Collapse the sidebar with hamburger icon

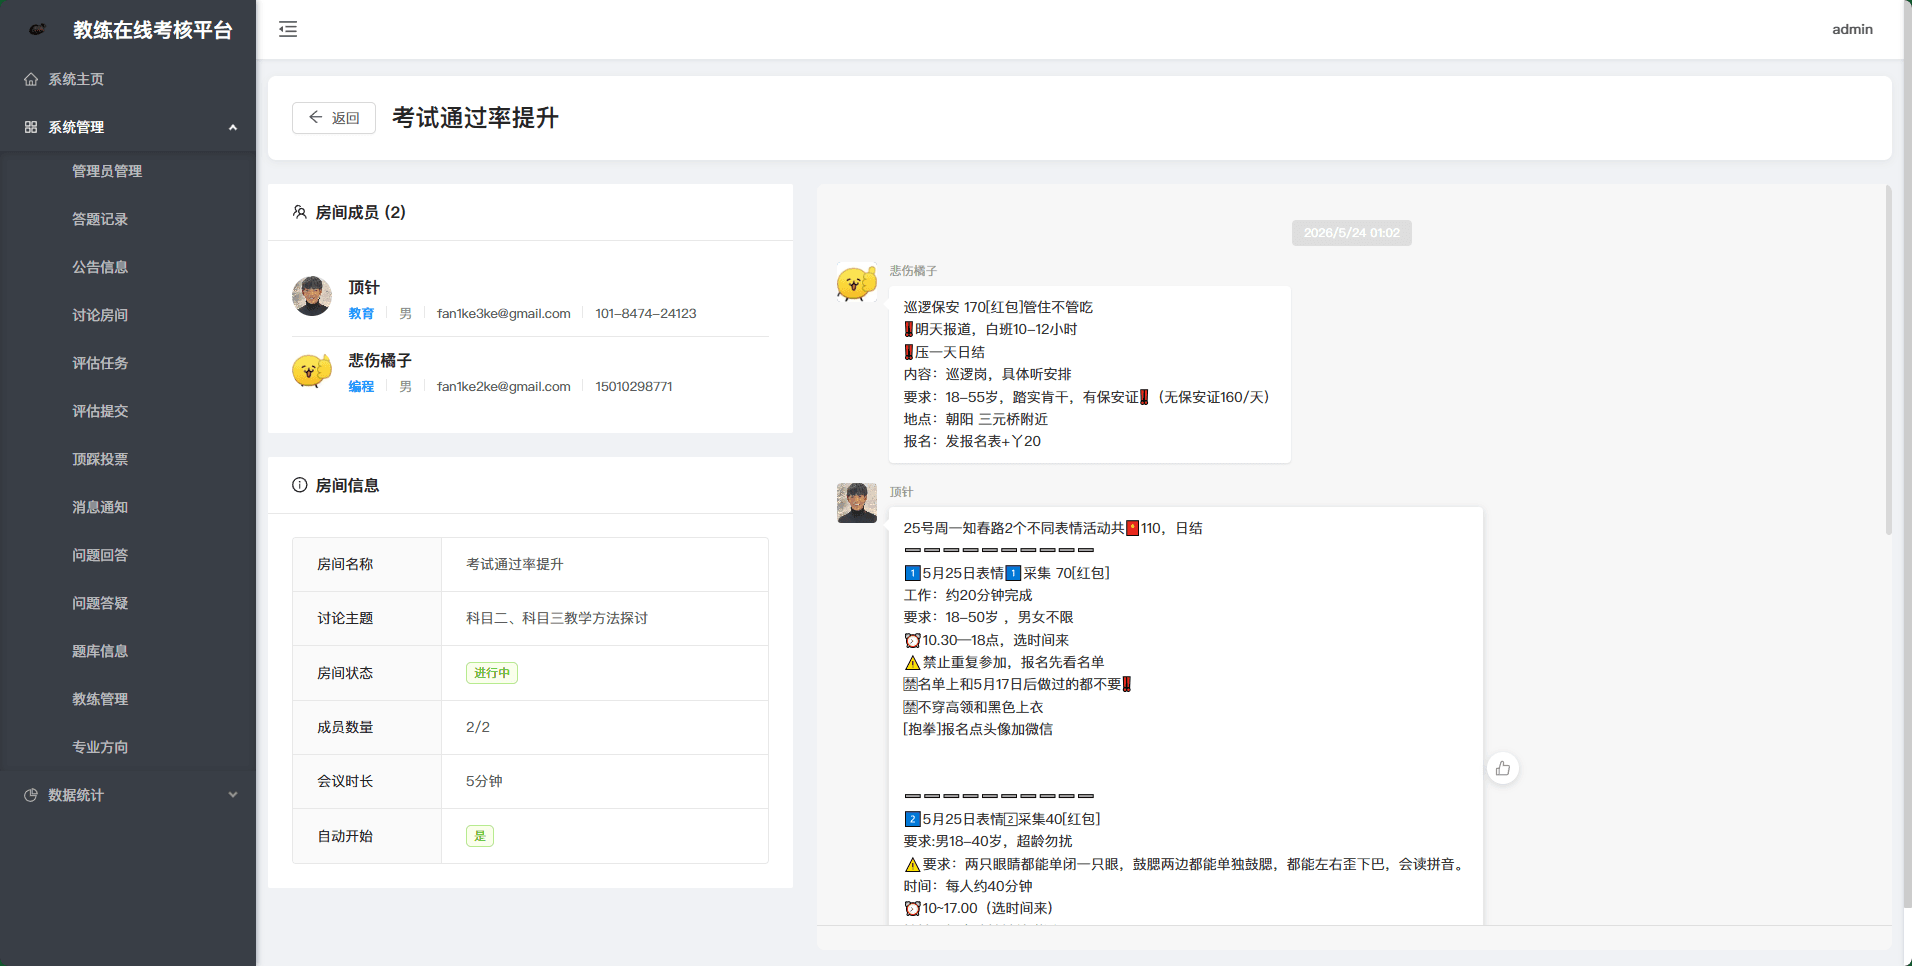point(288,29)
